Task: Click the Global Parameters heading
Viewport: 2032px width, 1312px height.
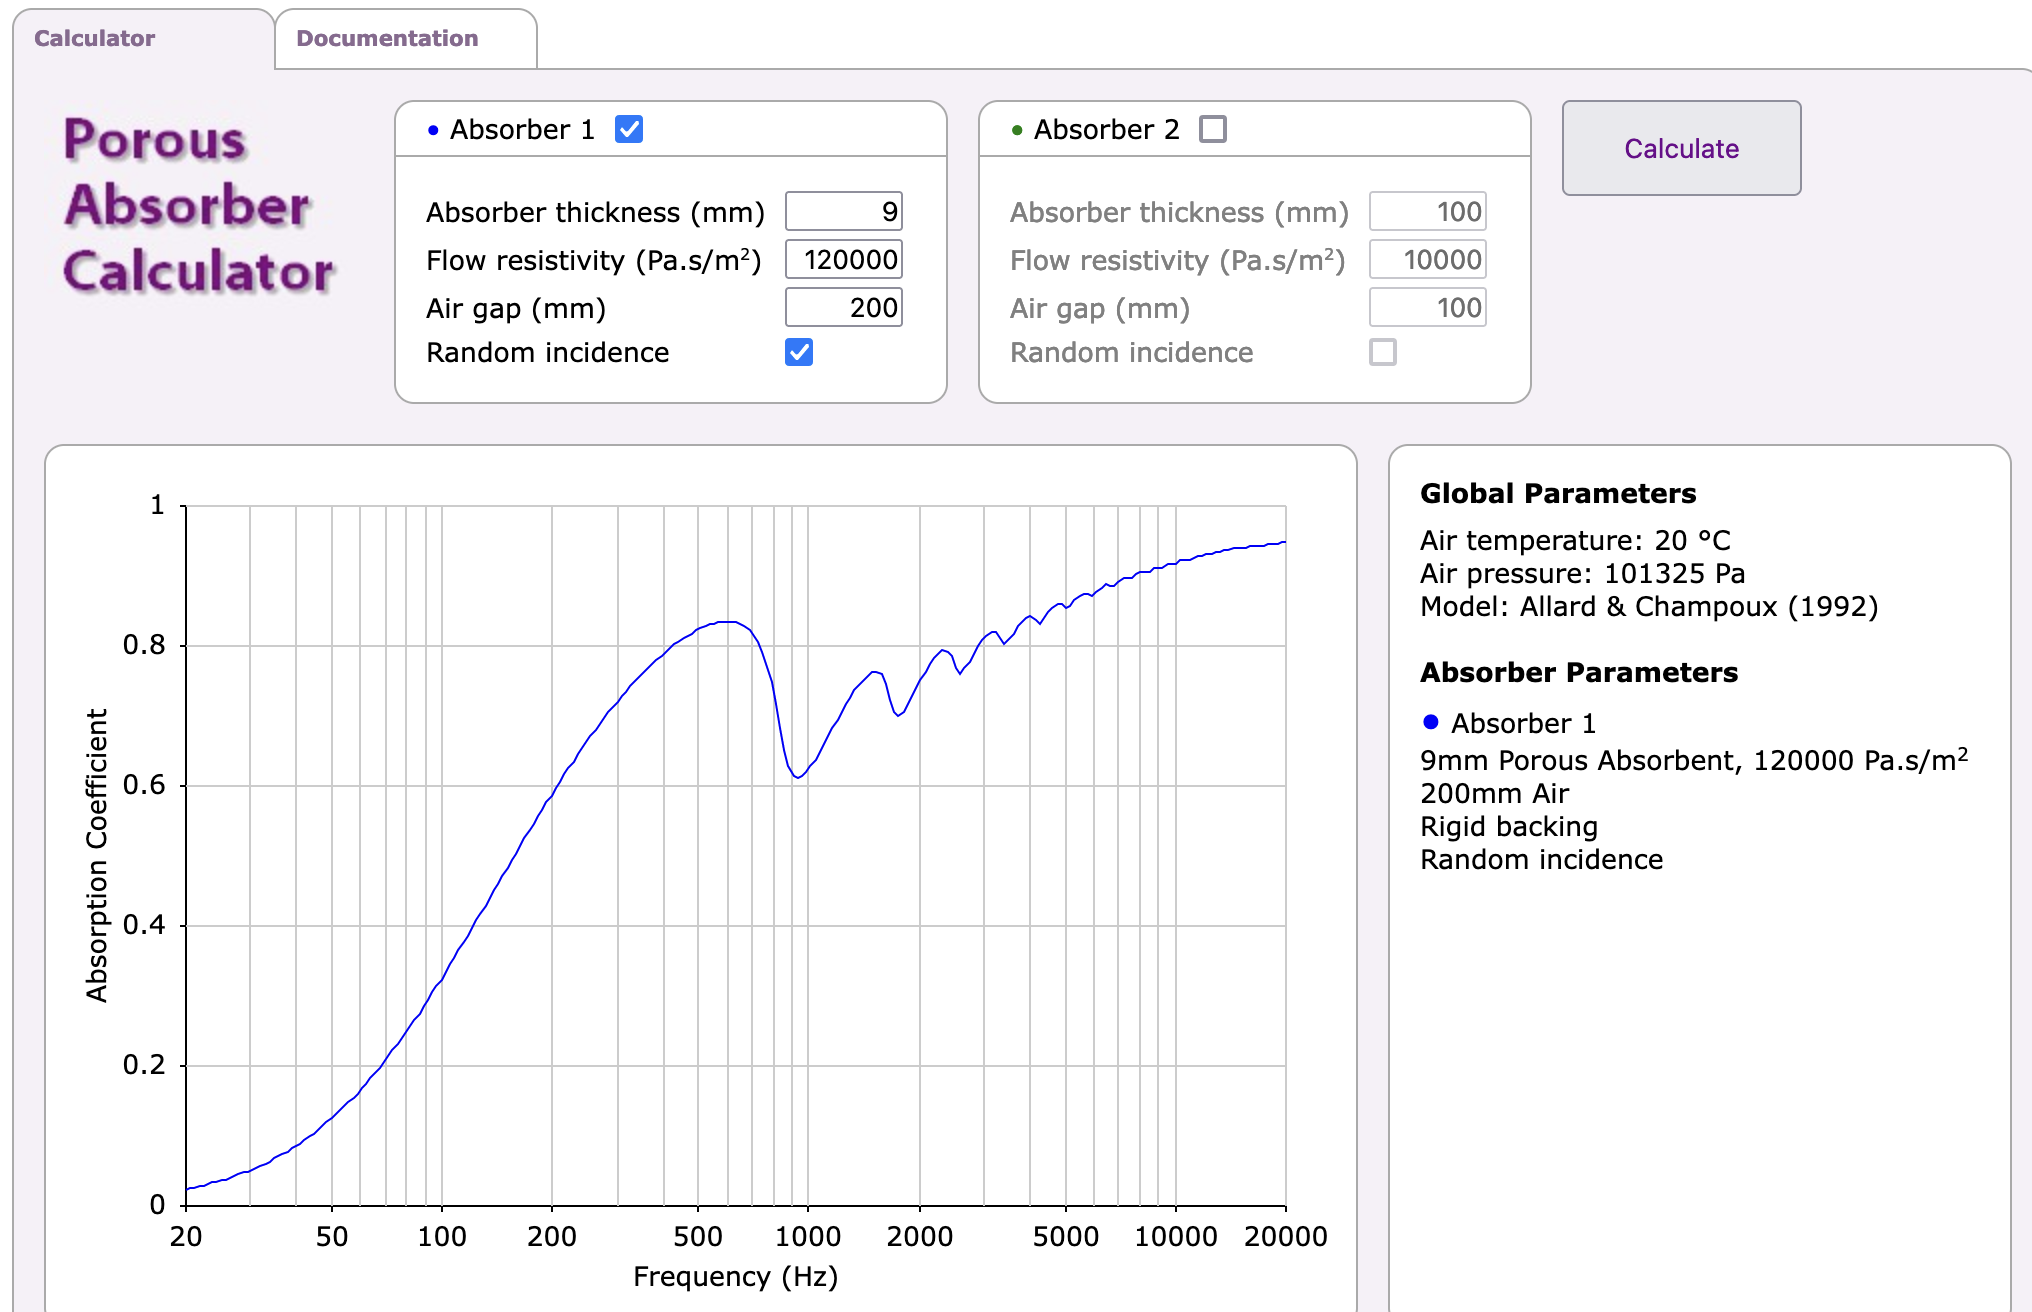Action: pos(1557,493)
